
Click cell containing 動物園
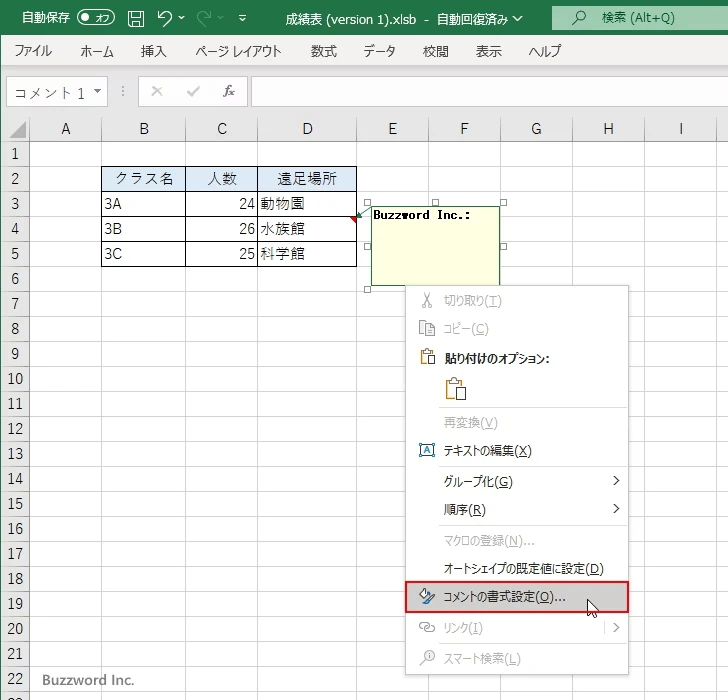pyautogui.click(x=307, y=204)
